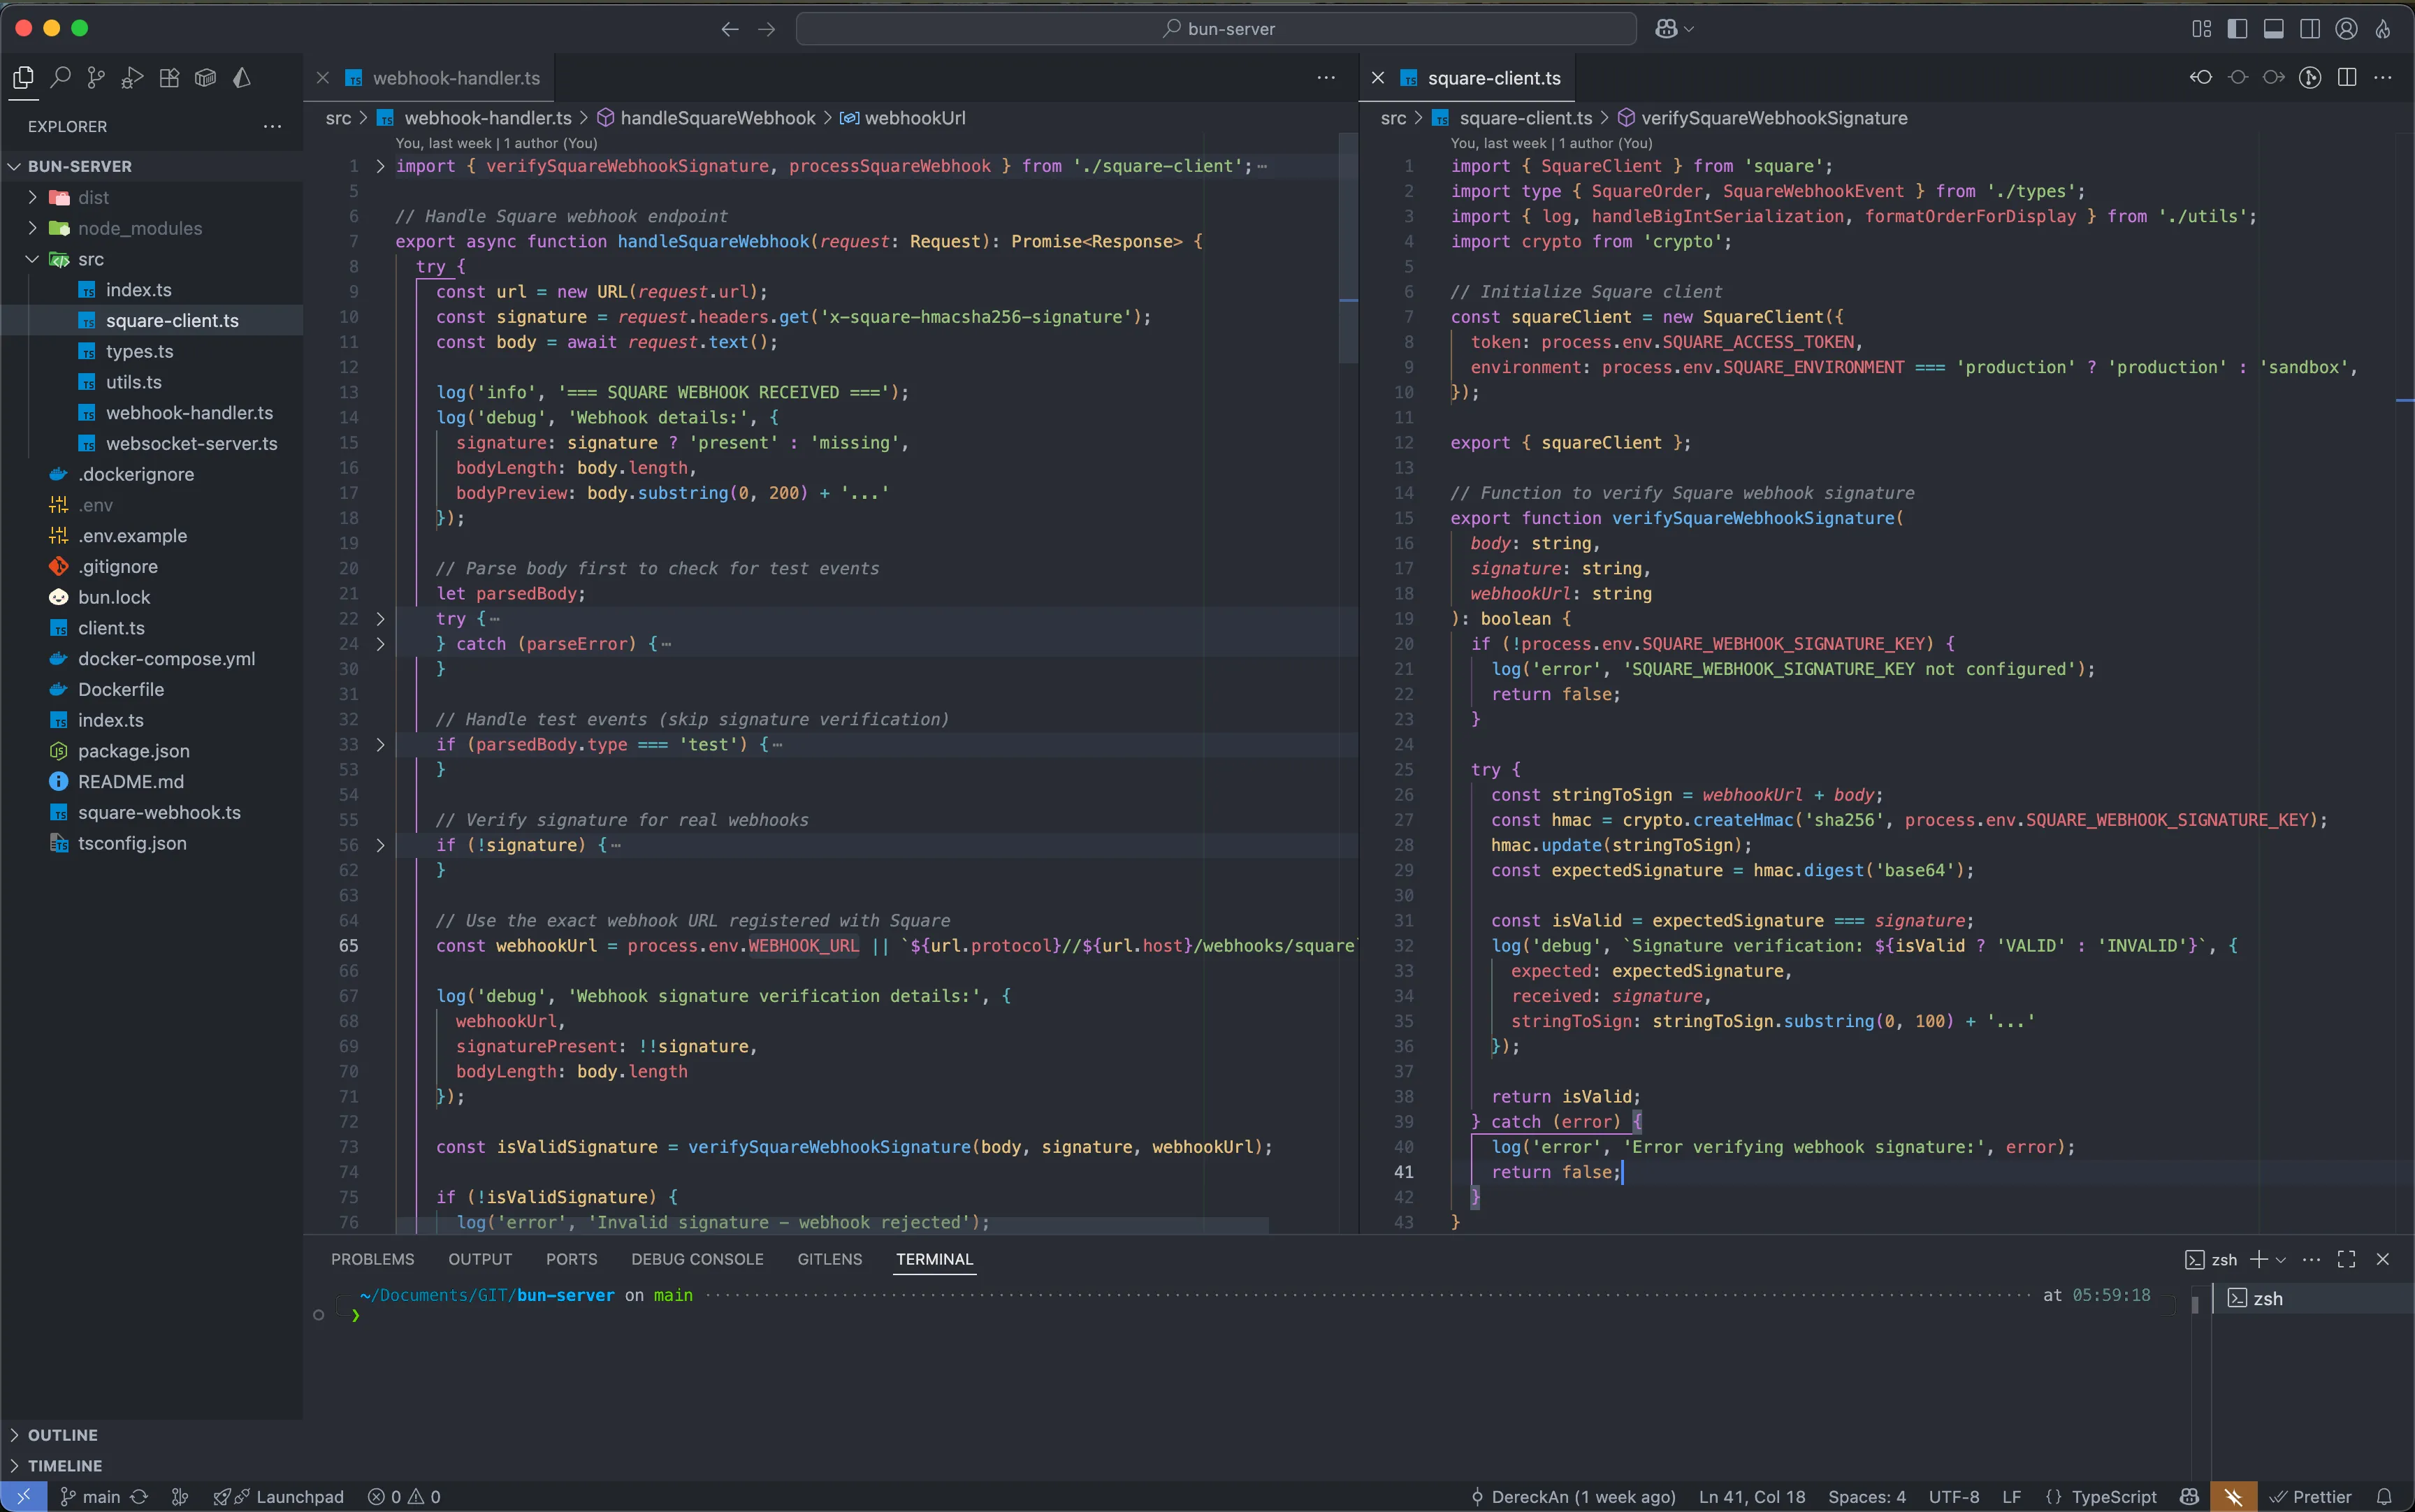Go forward with the right navigation arrow
The image size is (2415, 1512).
click(x=766, y=29)
